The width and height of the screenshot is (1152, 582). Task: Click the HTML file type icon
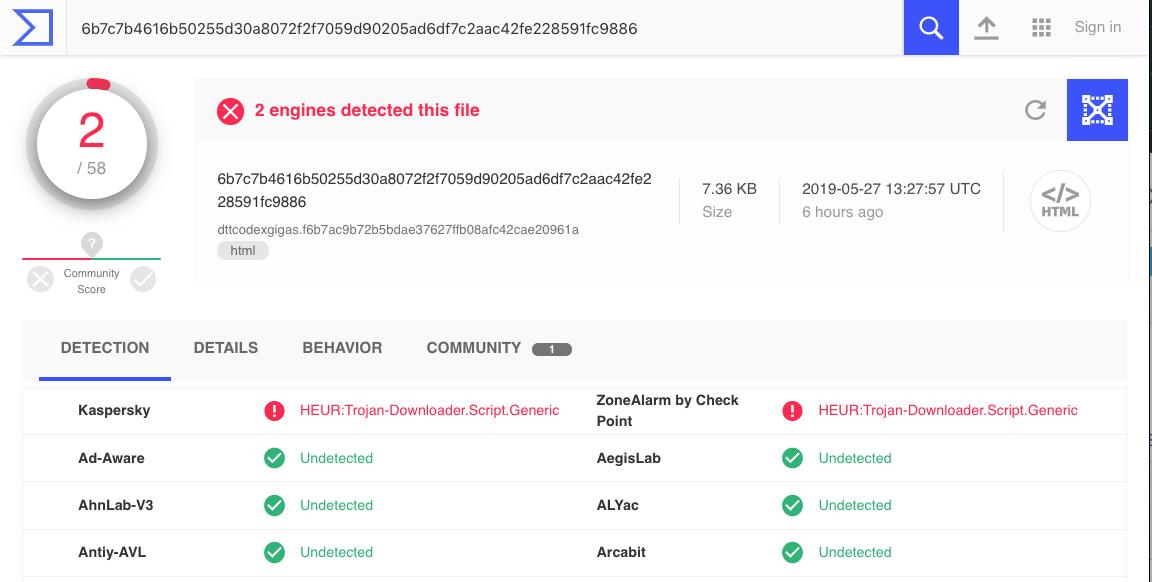coord(1060,201)
